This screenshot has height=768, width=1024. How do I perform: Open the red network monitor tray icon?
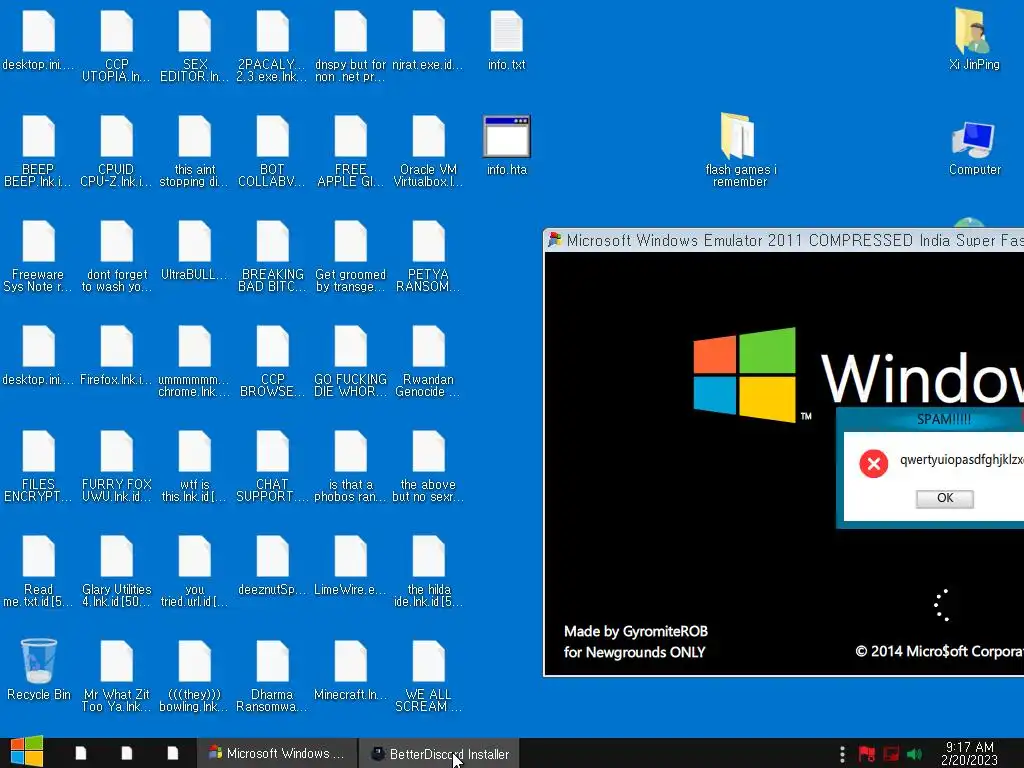click(891, 754)
